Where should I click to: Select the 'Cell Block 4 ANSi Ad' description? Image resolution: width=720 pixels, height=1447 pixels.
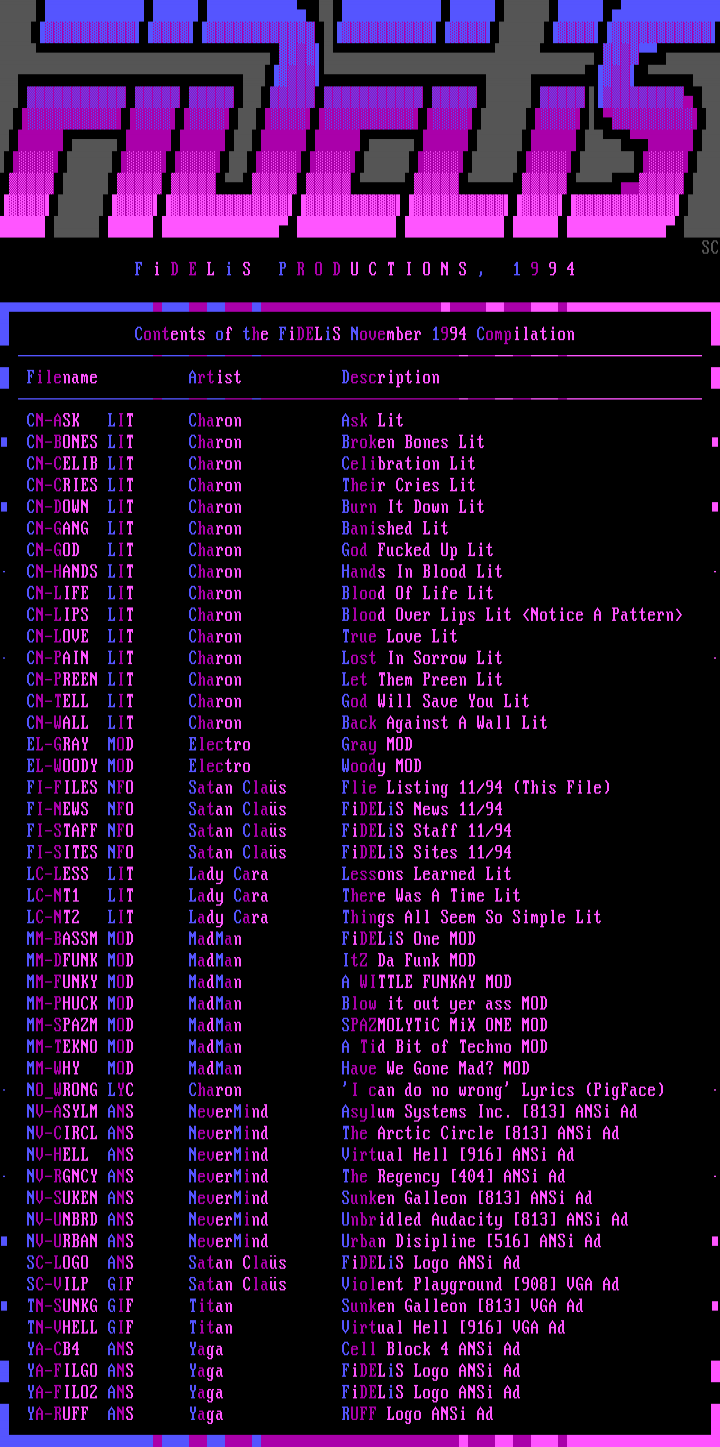click(x=431, y=1349)
